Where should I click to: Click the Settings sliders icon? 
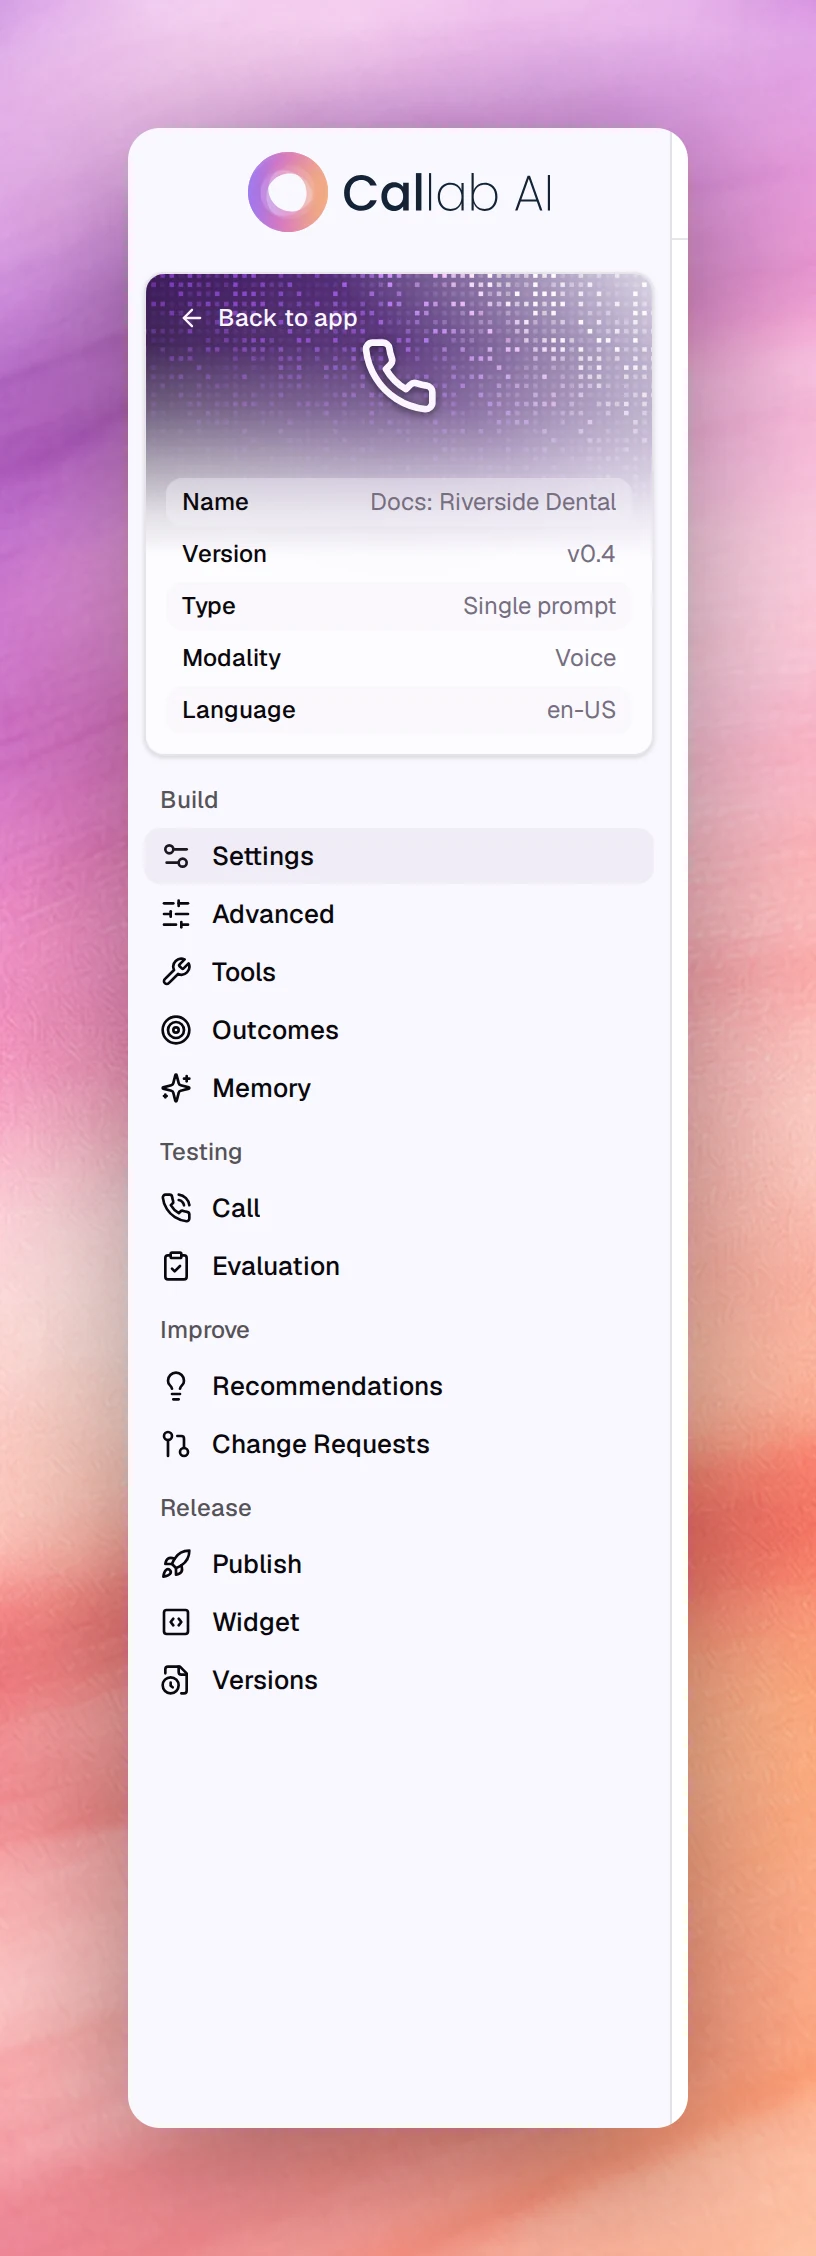(x=176, y=856)
